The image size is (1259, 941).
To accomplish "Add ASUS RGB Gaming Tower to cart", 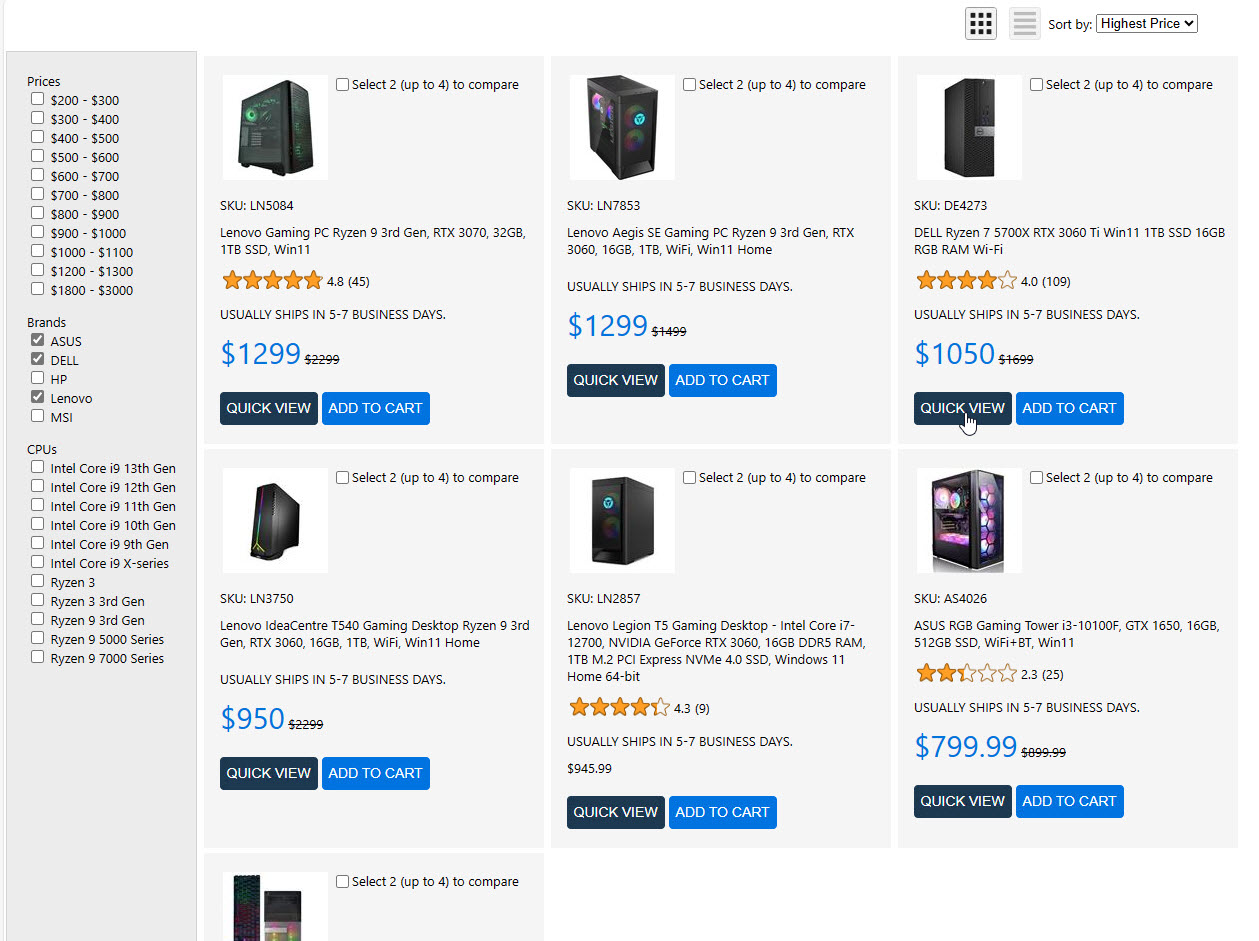I will coord(1069,801).
